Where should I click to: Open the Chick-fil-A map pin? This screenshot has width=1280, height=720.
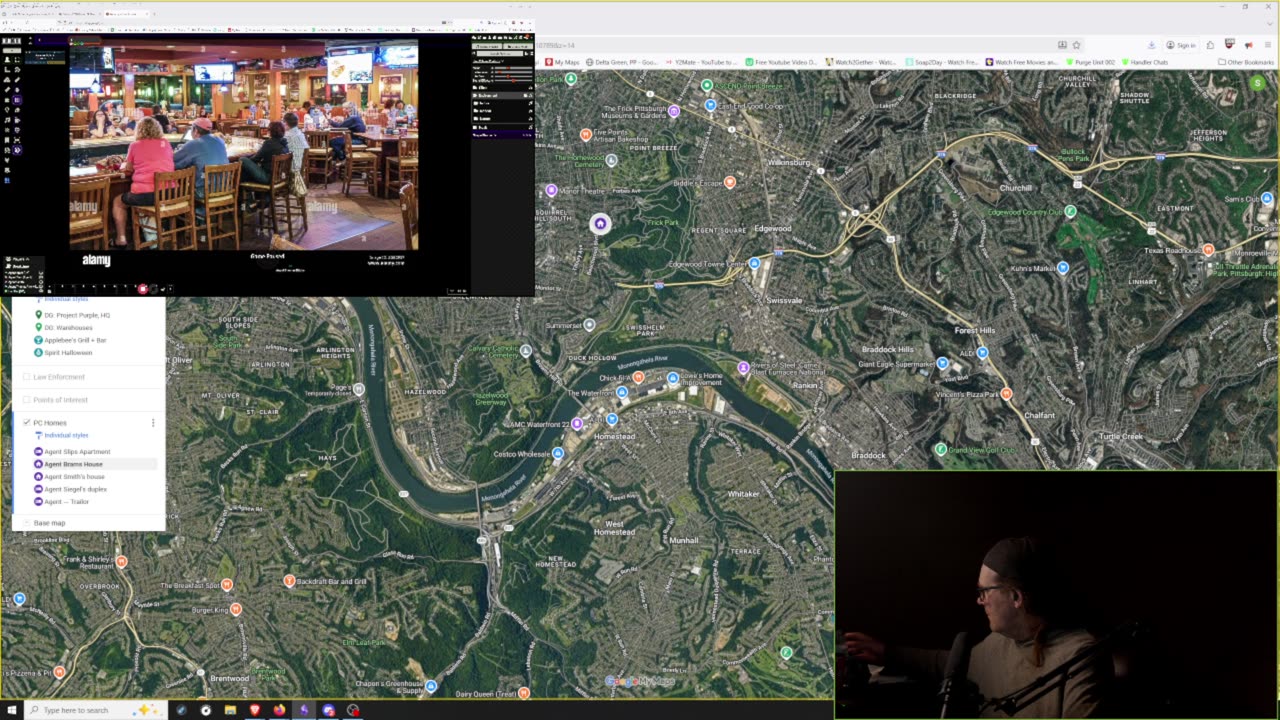point(638,377)
